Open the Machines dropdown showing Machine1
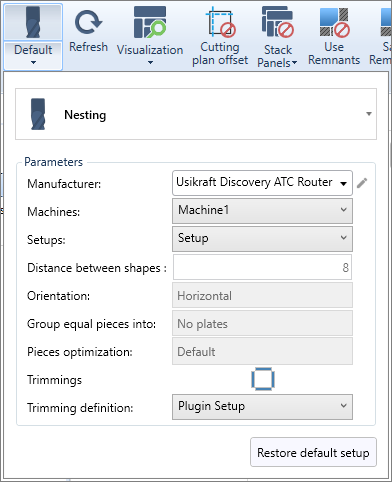Screen dimensions: 392x482 262,211
